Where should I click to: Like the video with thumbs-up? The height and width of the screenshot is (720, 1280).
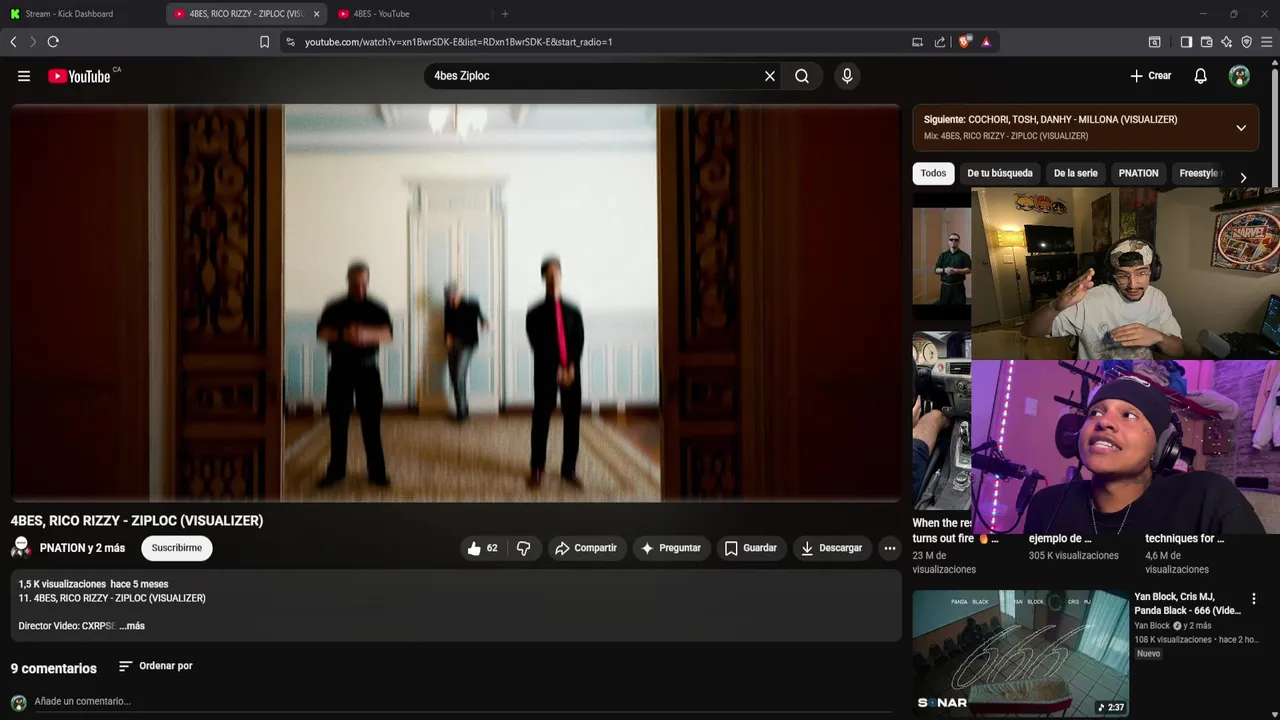point(481,548)
